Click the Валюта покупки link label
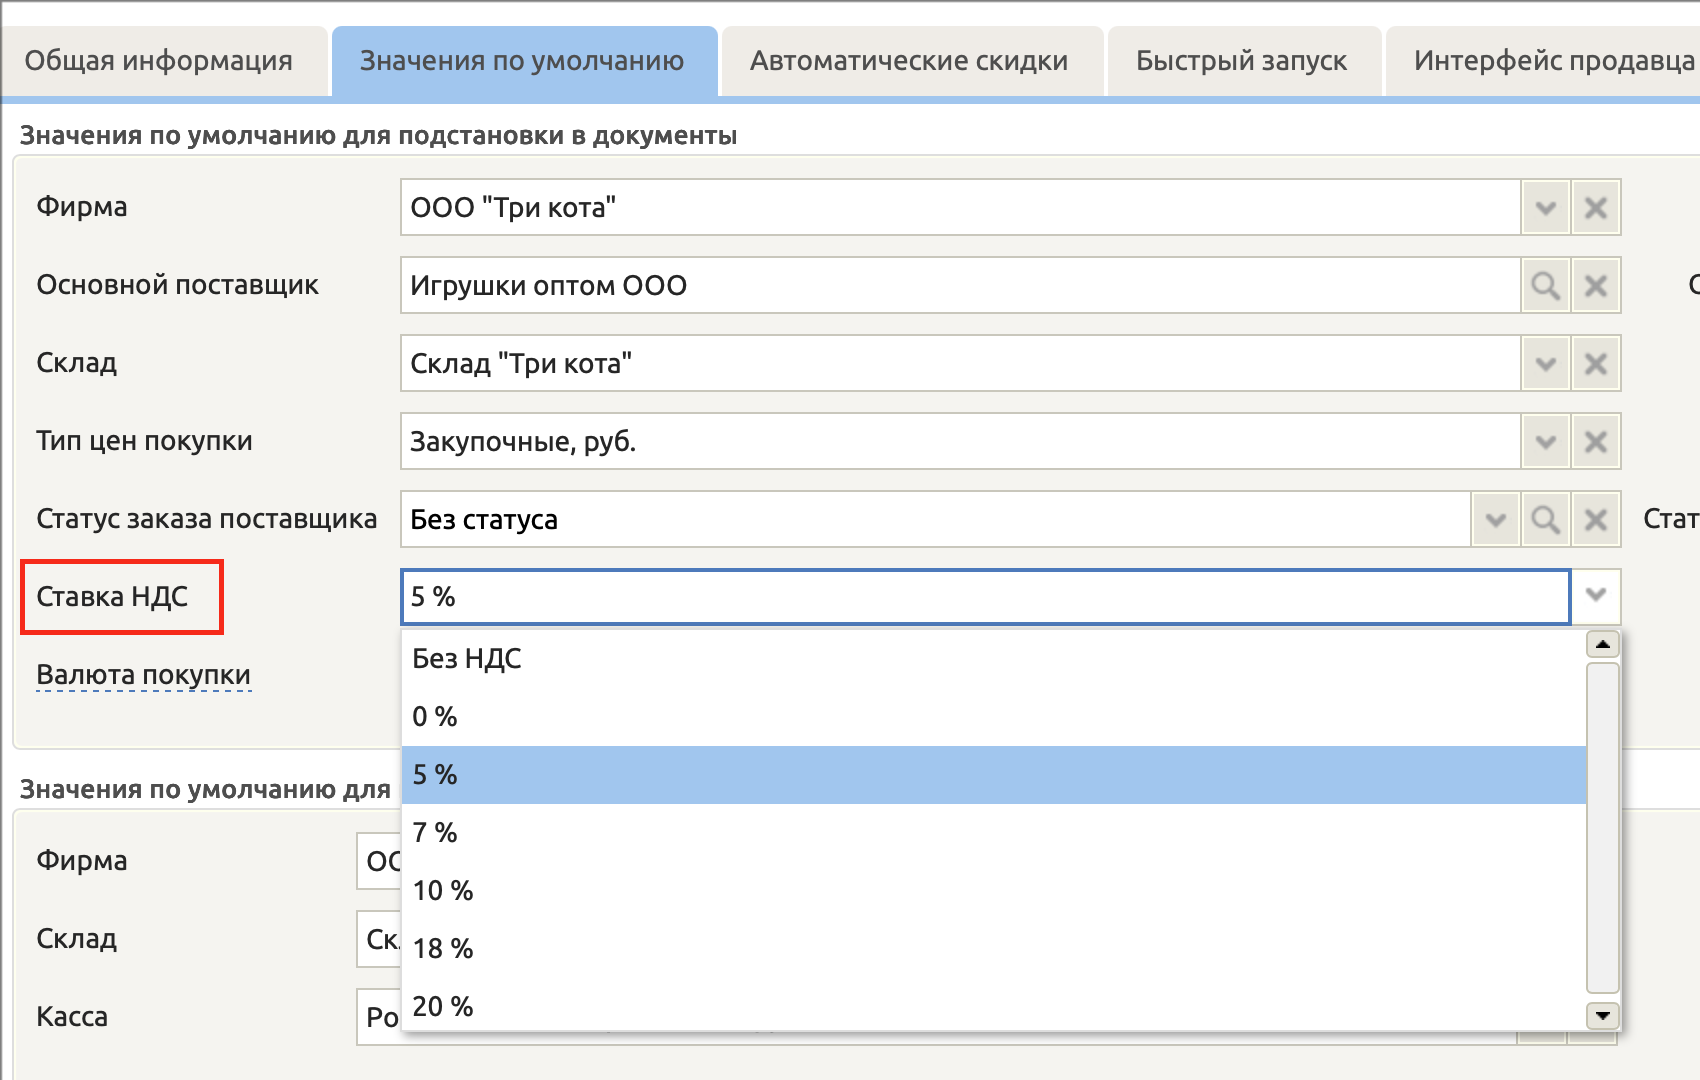The width and height of the screenshot is (1700, 1080). [x=143, y=675]
